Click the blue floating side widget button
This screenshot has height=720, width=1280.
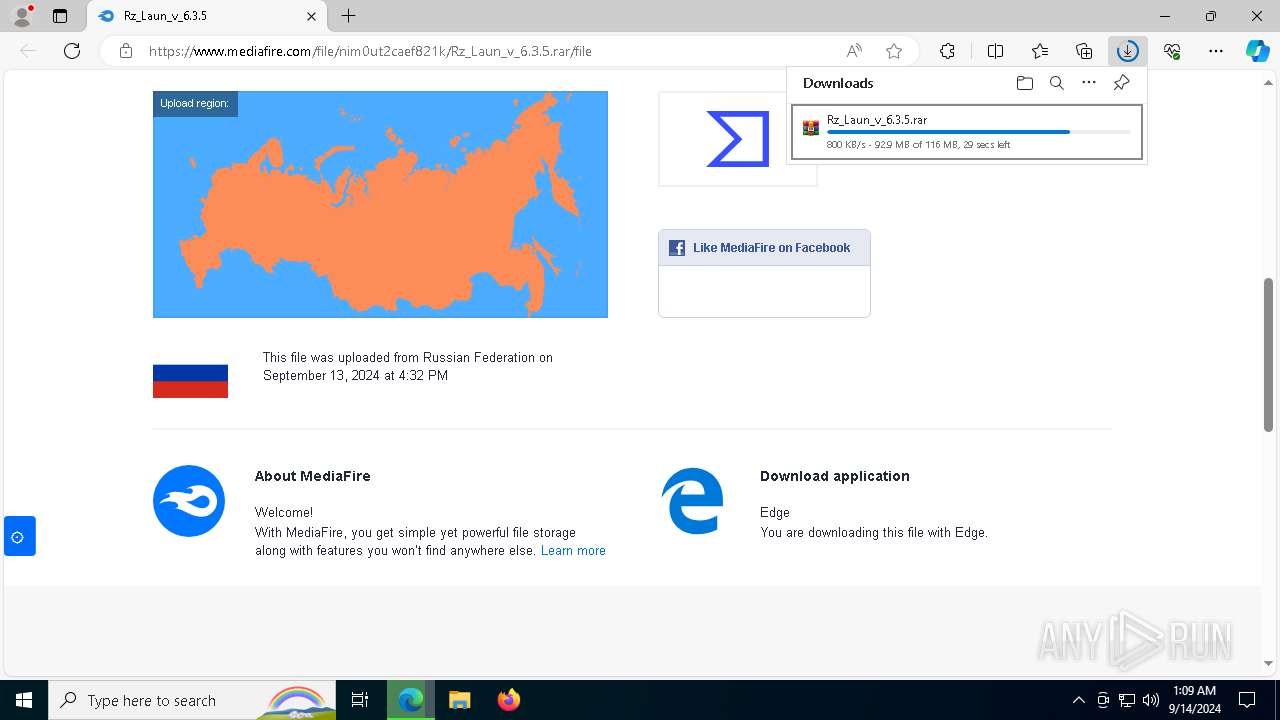click(x=20, y=537)
